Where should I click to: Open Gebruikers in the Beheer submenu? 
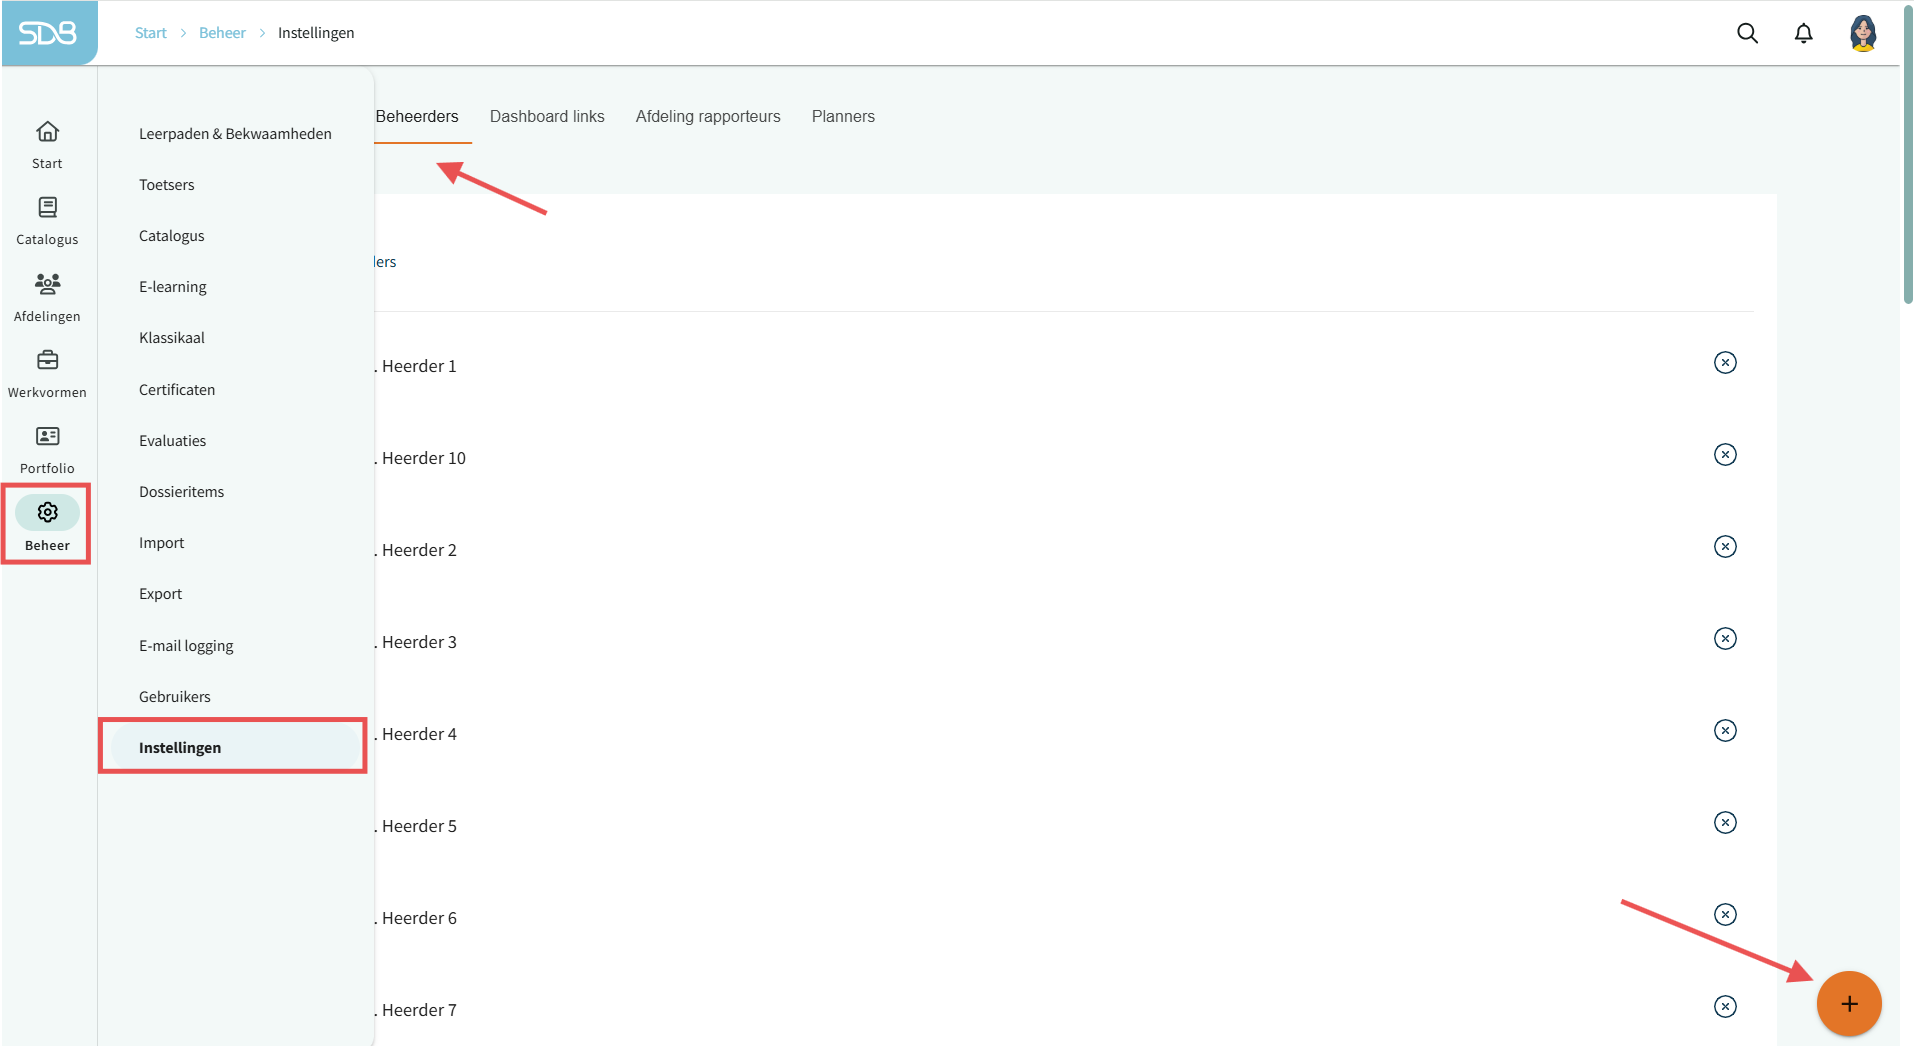point(175,697)
